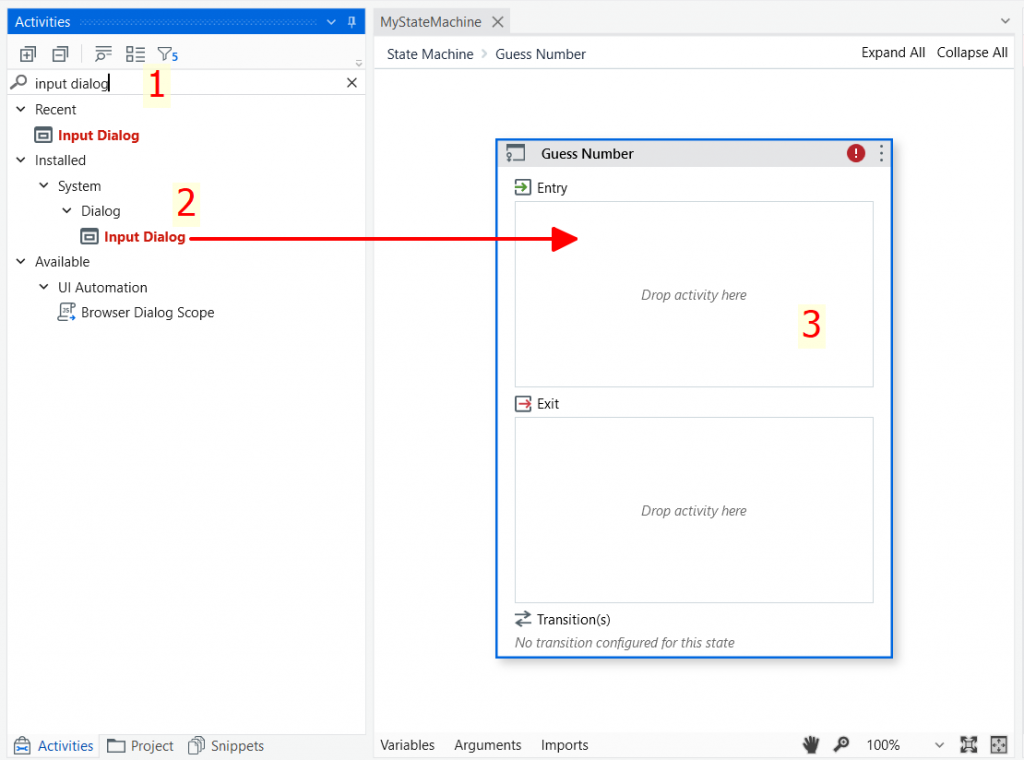Click the Input Dialog icon under Dialog
Image resolution: width=1024 pixels, height=760 pixels.
pyautogui.click(x=89, y=236)
